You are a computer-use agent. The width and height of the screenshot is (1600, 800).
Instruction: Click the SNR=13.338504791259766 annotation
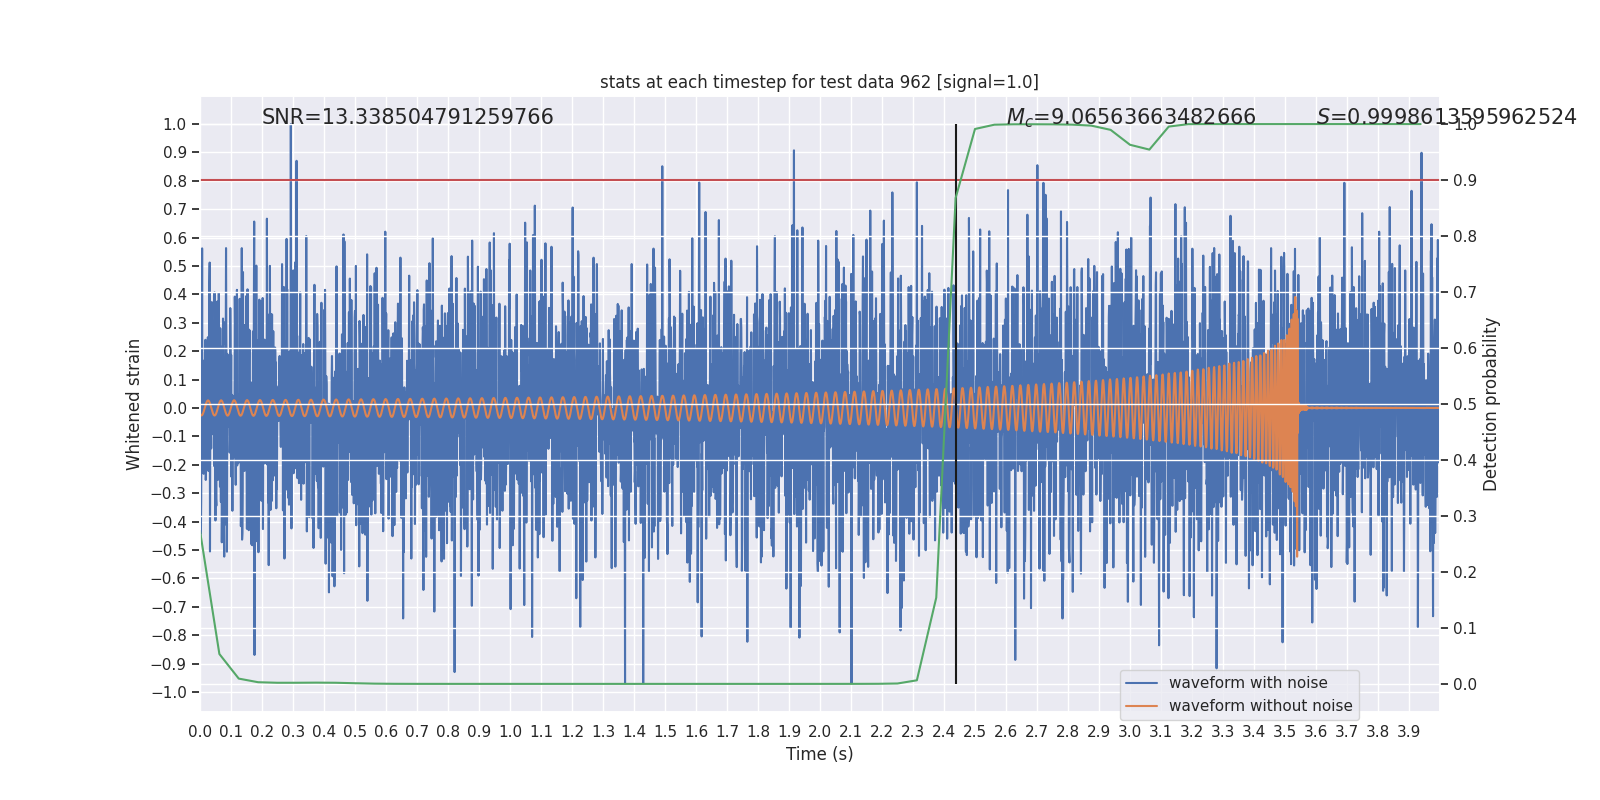coord(408,117)
